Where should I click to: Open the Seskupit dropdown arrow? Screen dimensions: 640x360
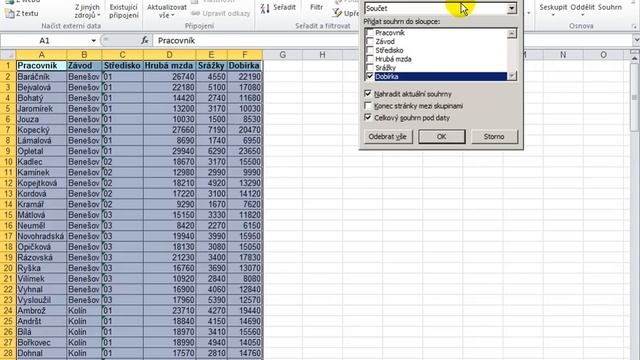click(553, 15)
